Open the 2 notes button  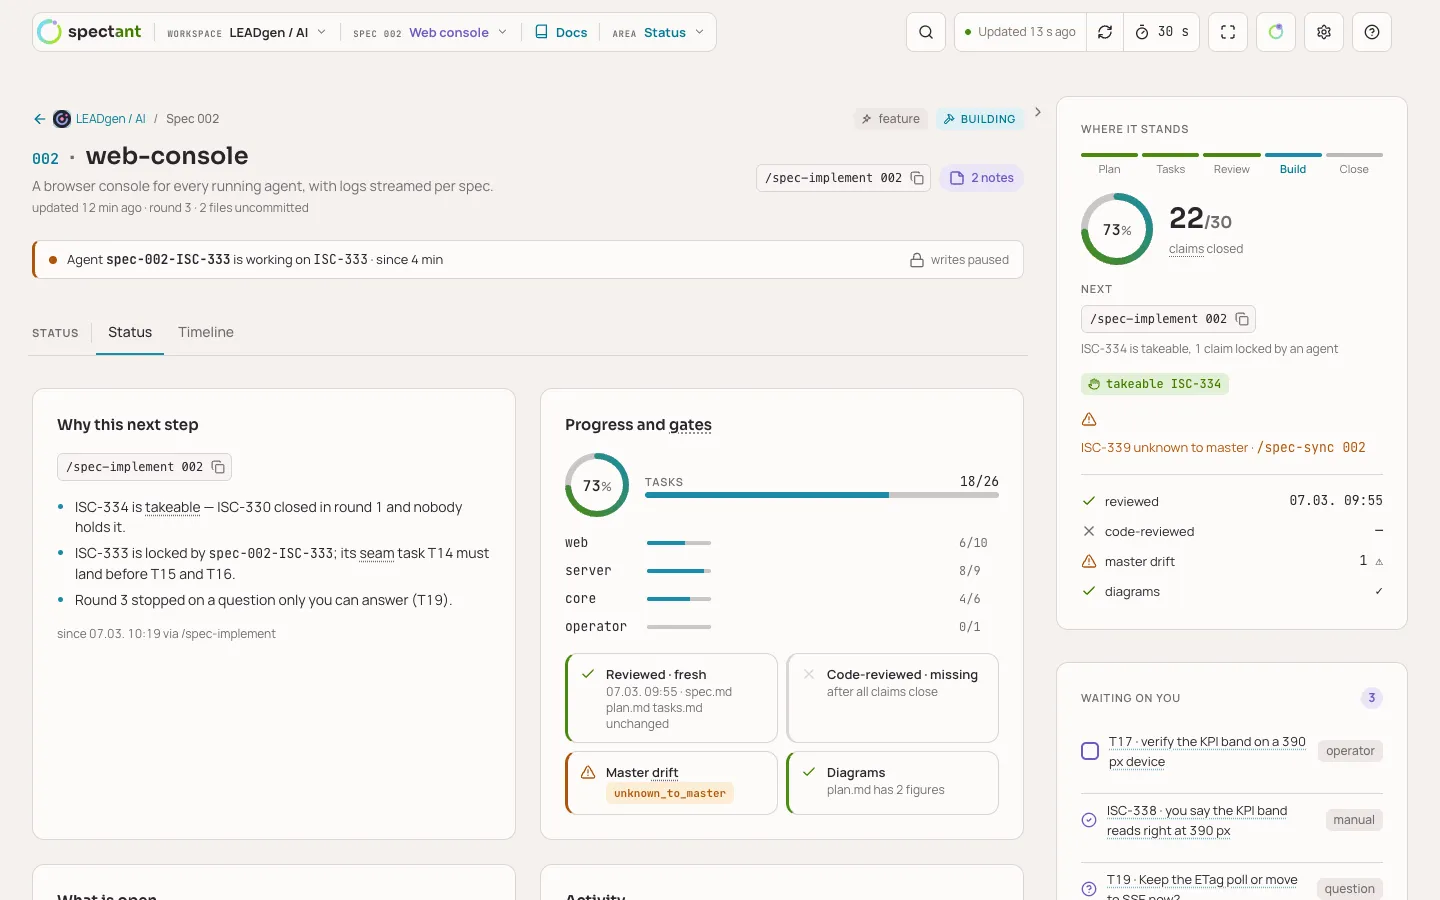point(982,178)
